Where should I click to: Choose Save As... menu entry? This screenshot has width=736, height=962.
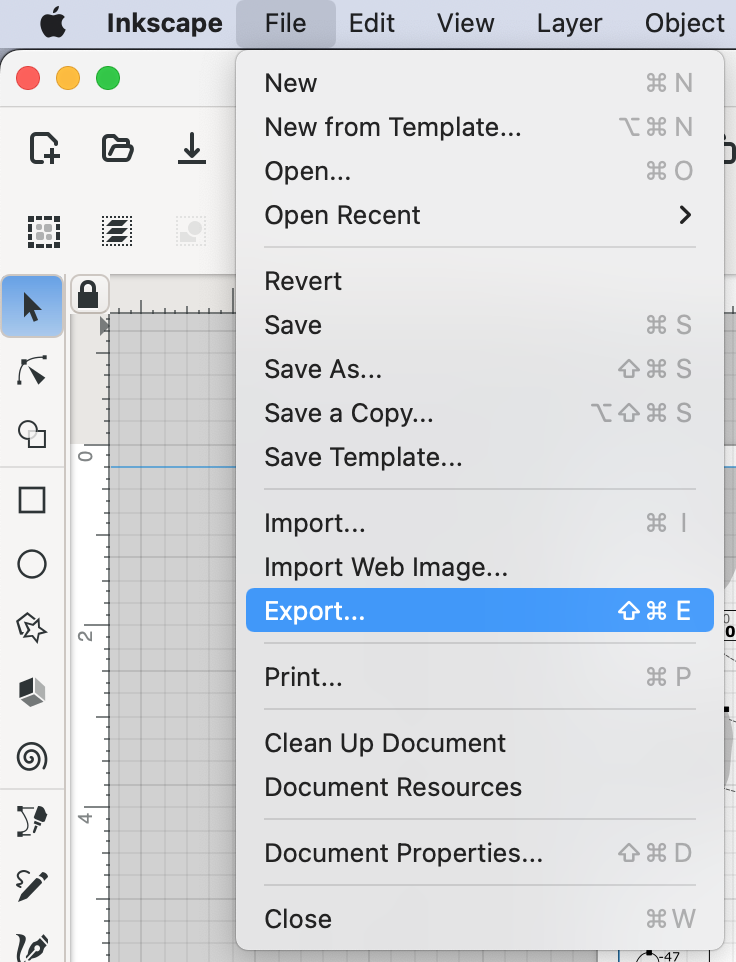480,369
